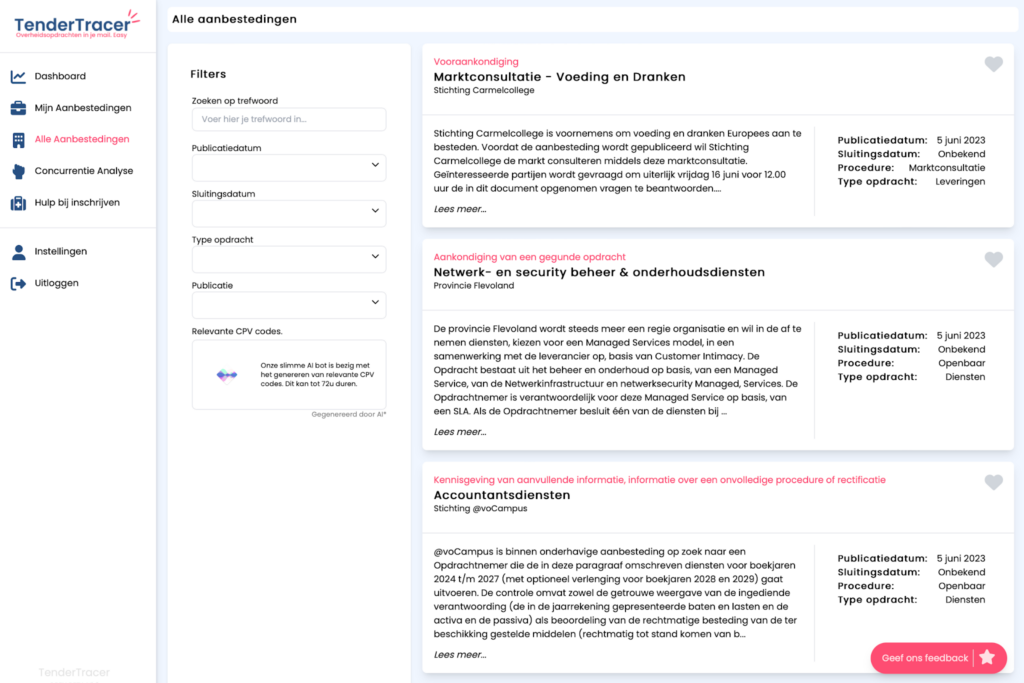1024x683 pixels.
Task: Click the Kennisgeving van aanvullende informatie label
Action: pos(660,479)
